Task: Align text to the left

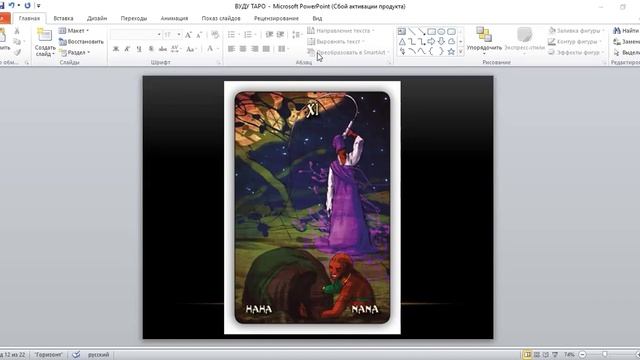Action: [231, 49]
